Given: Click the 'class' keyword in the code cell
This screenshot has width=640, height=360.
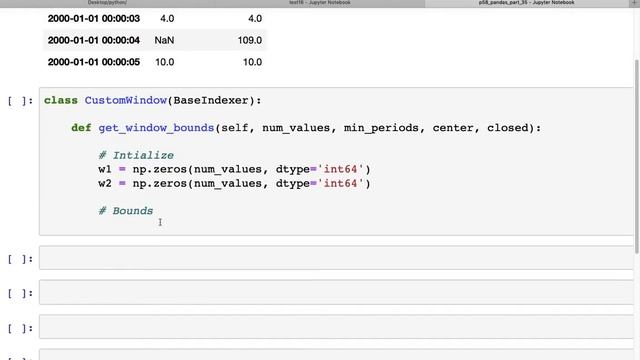Looking at the screenshot, I should (61, 100).
